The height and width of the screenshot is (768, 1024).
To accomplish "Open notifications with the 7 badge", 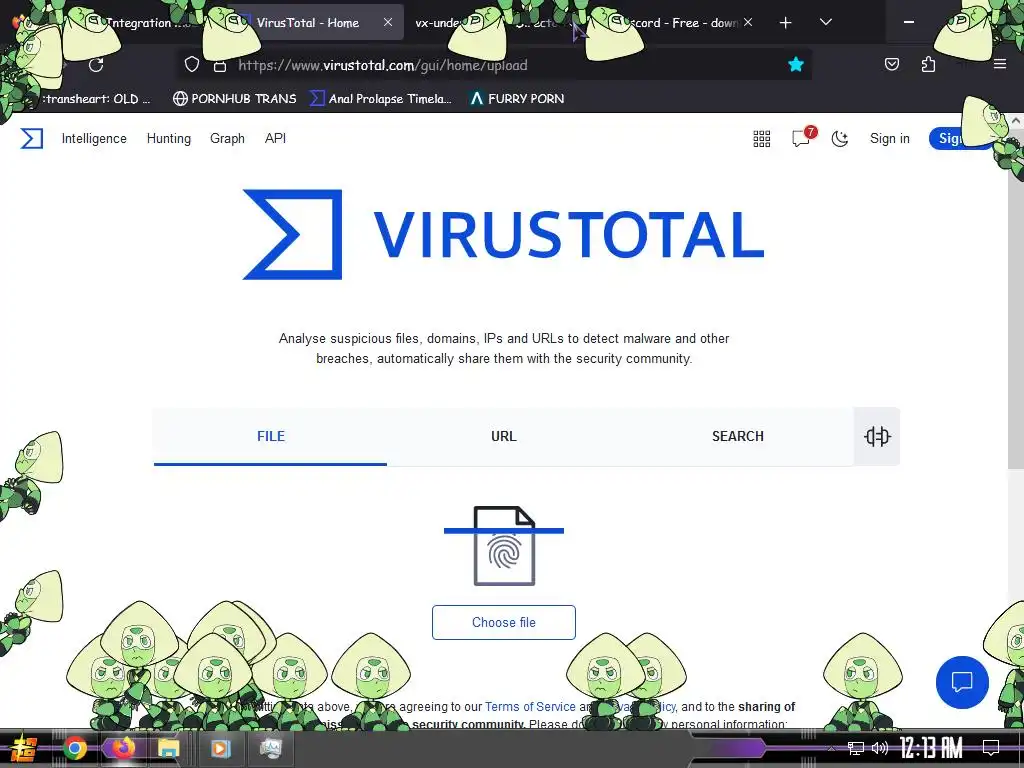I will (803, 137).
